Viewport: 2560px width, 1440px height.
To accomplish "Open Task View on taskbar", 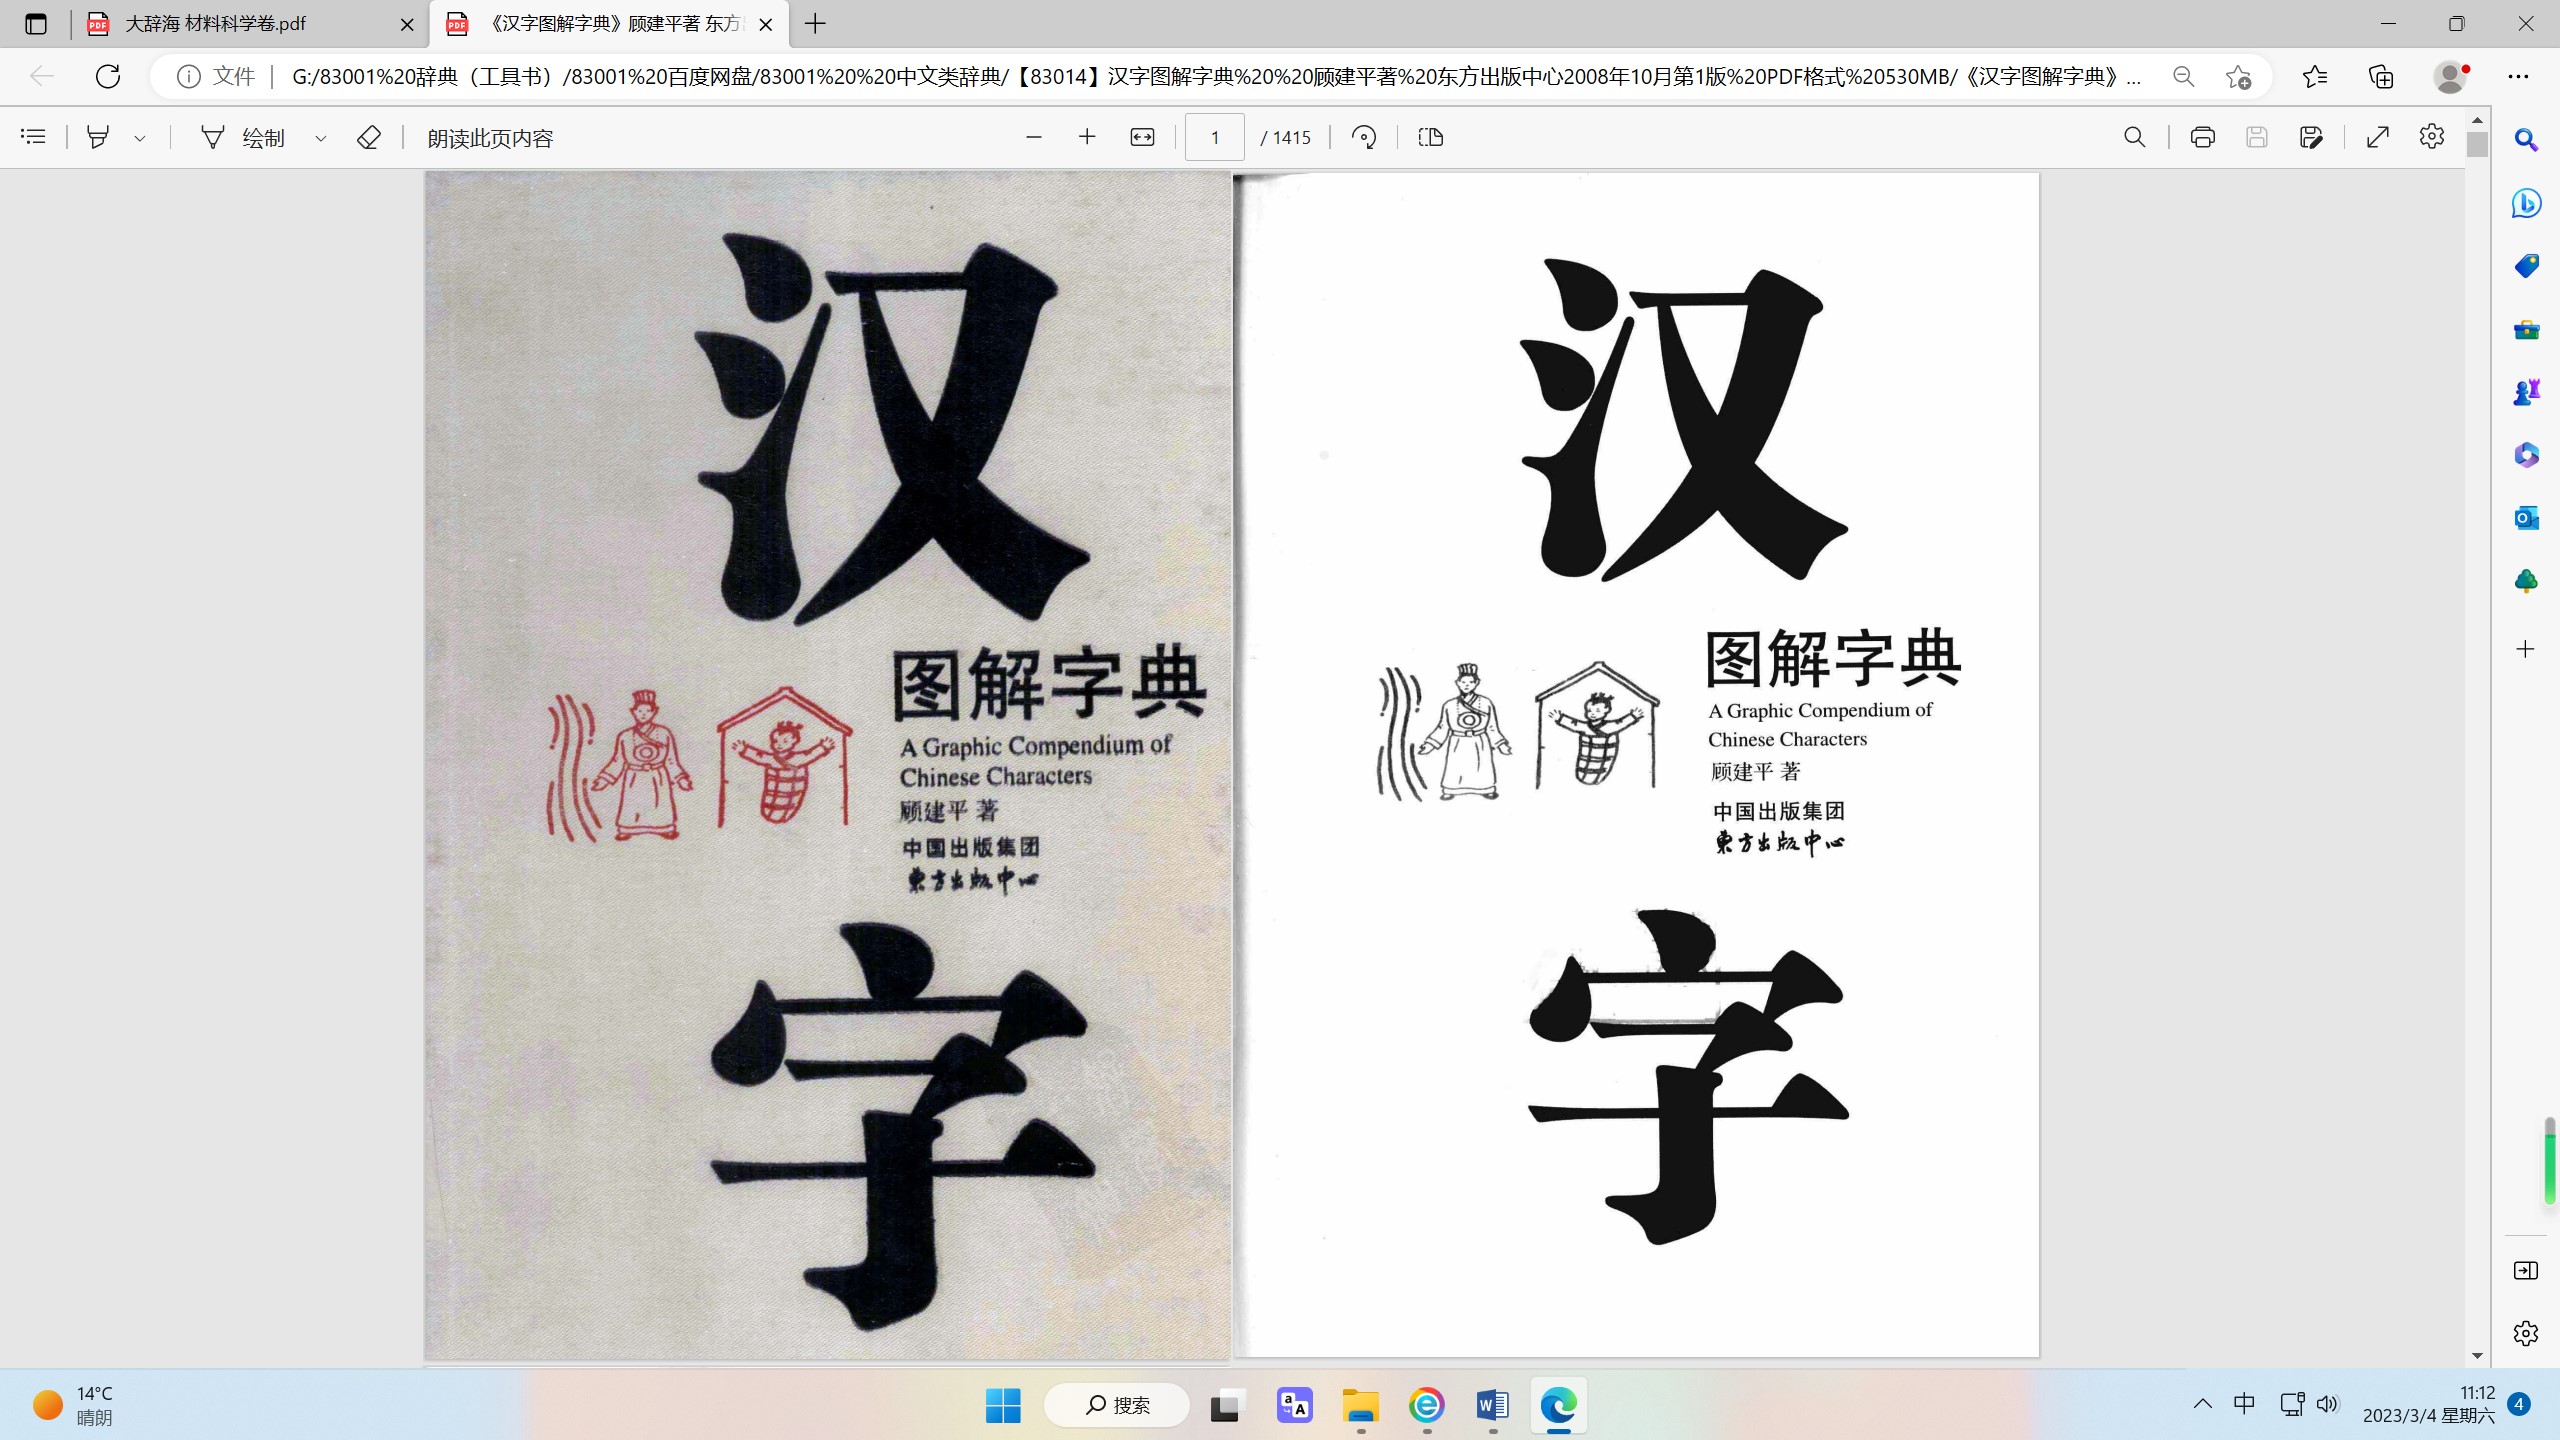I will pos(1227,1405).
